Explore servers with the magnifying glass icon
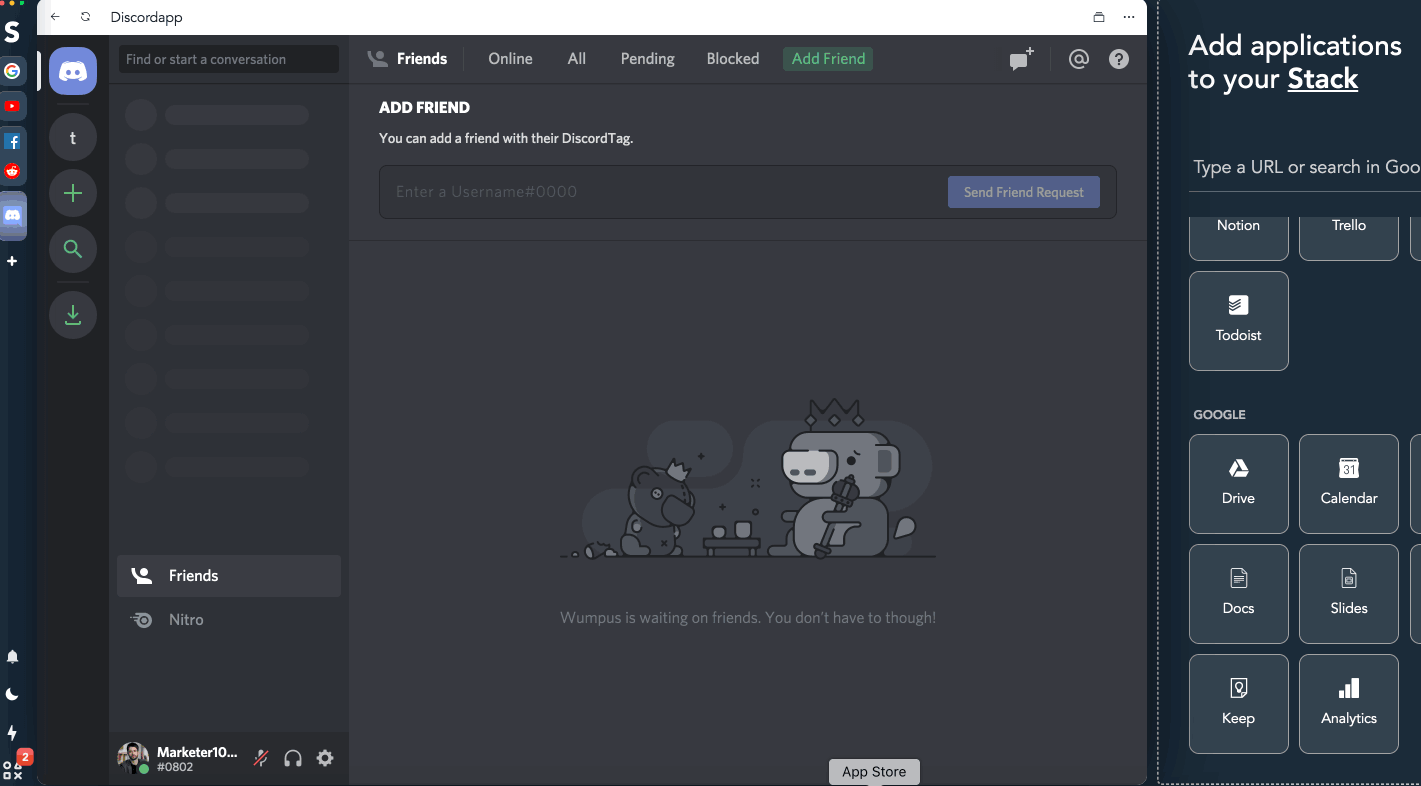The image size is (1421, 786). click(x=72, y=249)
